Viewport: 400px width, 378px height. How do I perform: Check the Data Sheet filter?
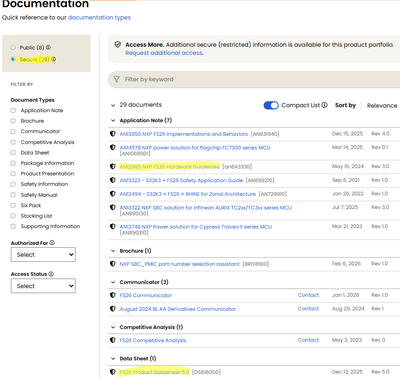pyautogui.click(x=13, y=153)
